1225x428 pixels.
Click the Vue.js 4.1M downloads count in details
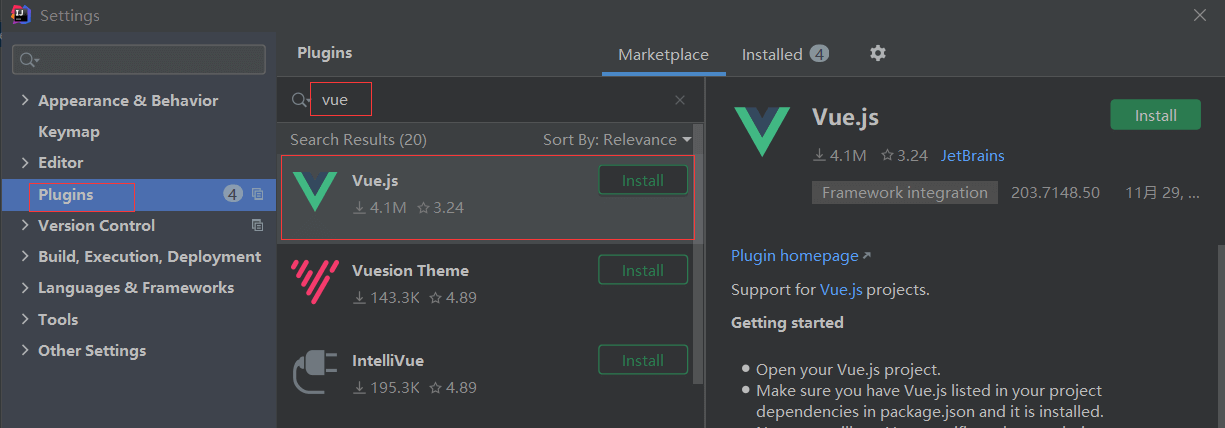839,156
